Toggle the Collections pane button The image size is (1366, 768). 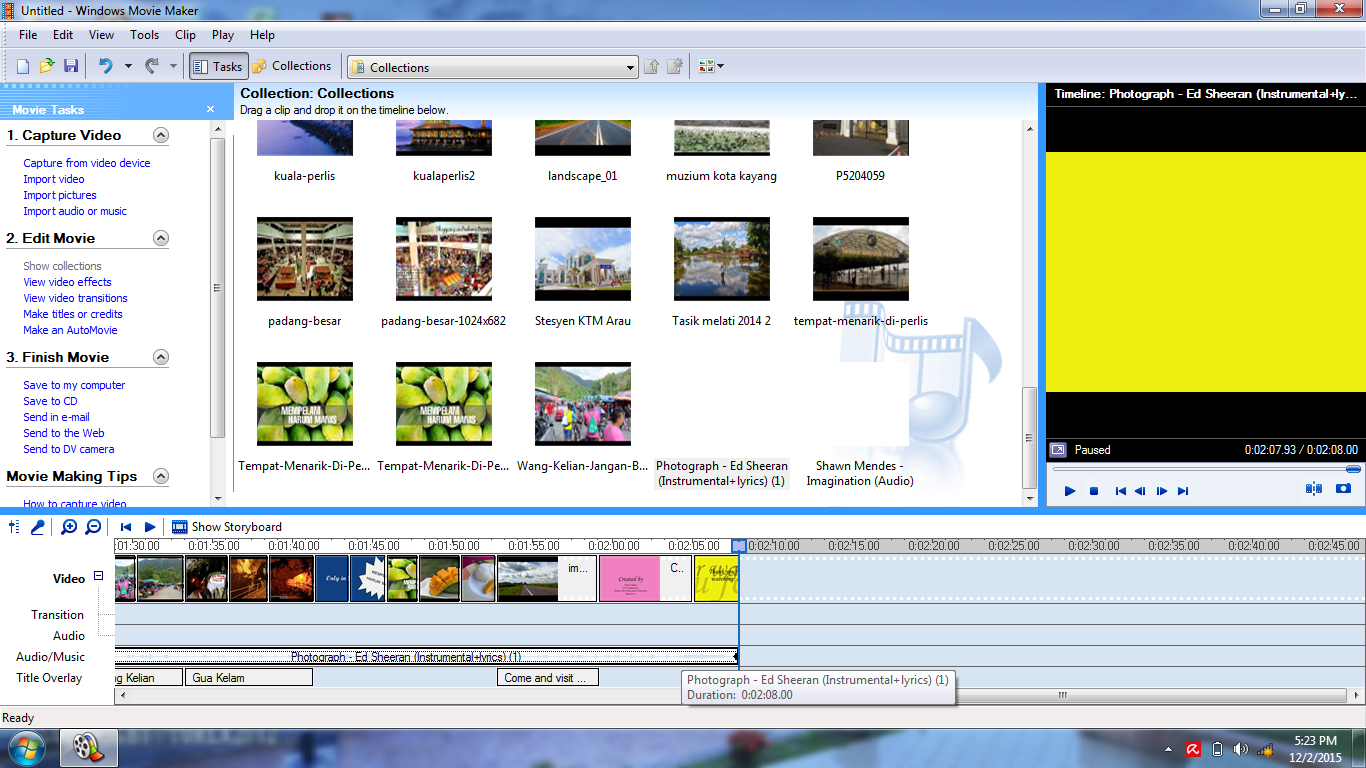click(x=291, y=66)
